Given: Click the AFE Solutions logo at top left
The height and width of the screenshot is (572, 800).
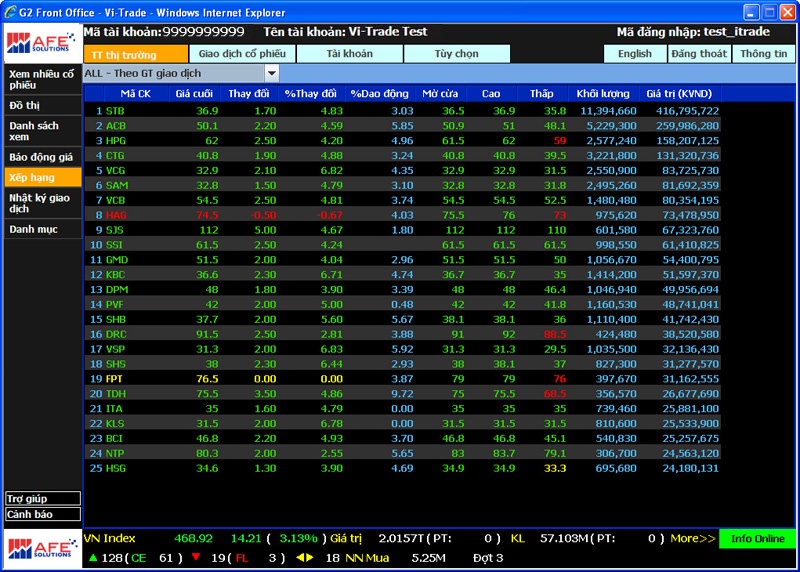Looking at the screenshot, I should coord(41,43).
